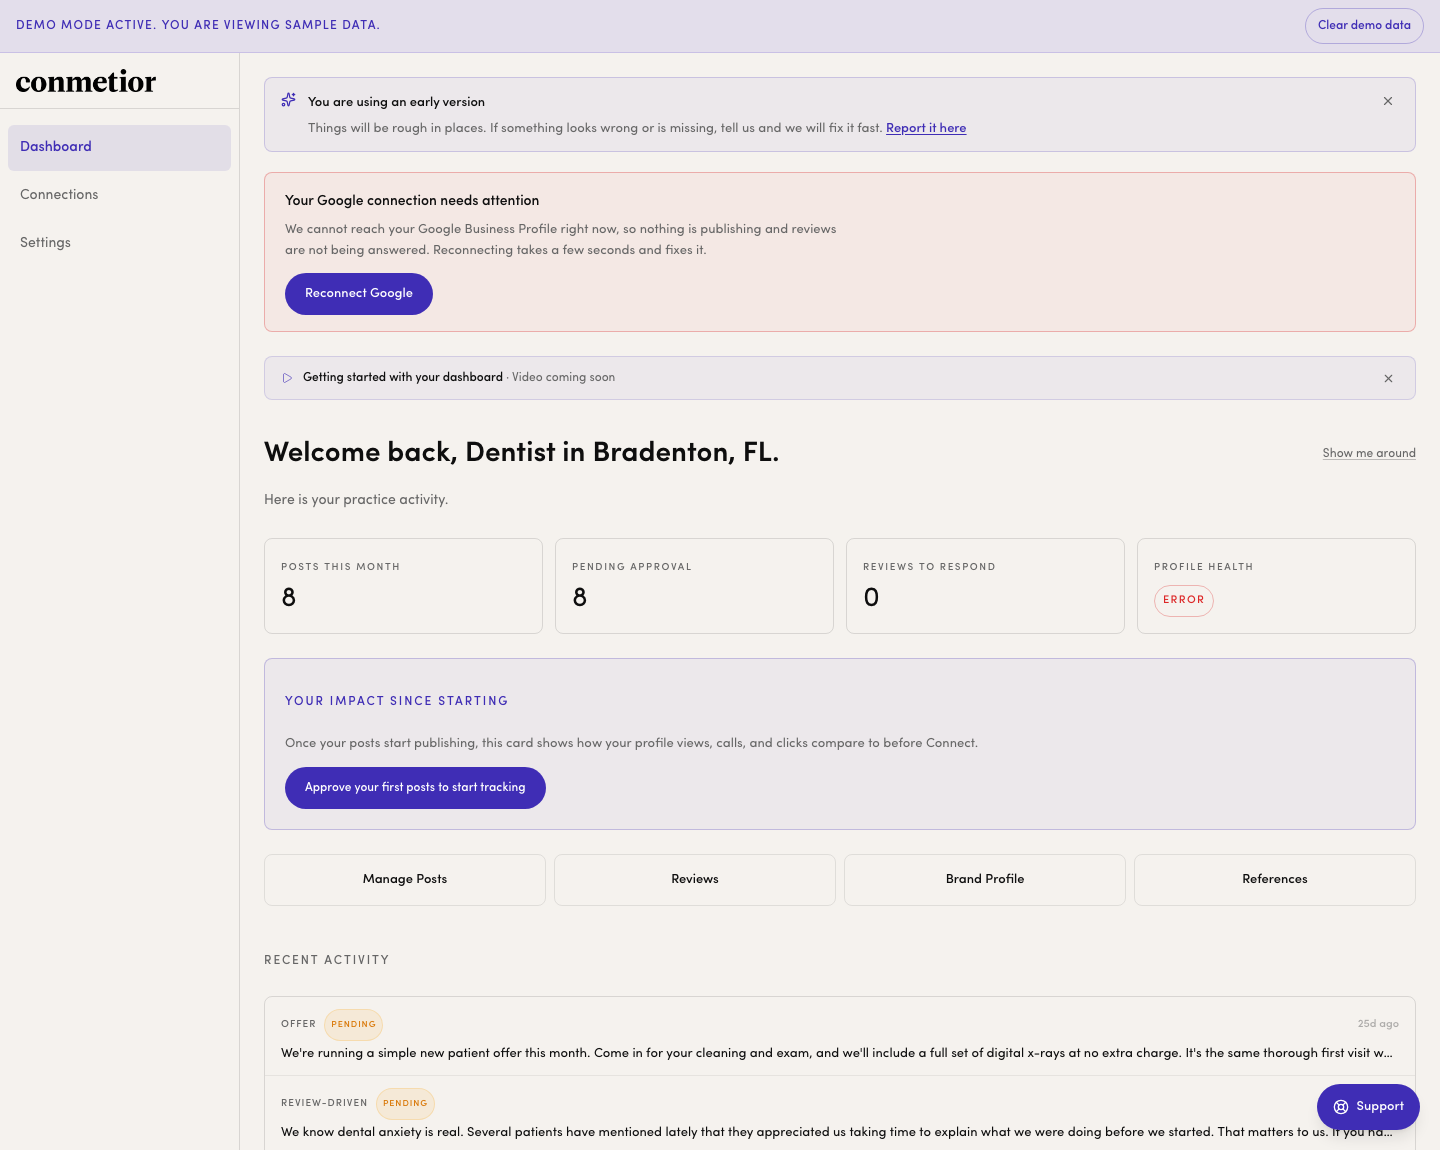
Task: Click the Show me around link
Action: [1369, 453]
